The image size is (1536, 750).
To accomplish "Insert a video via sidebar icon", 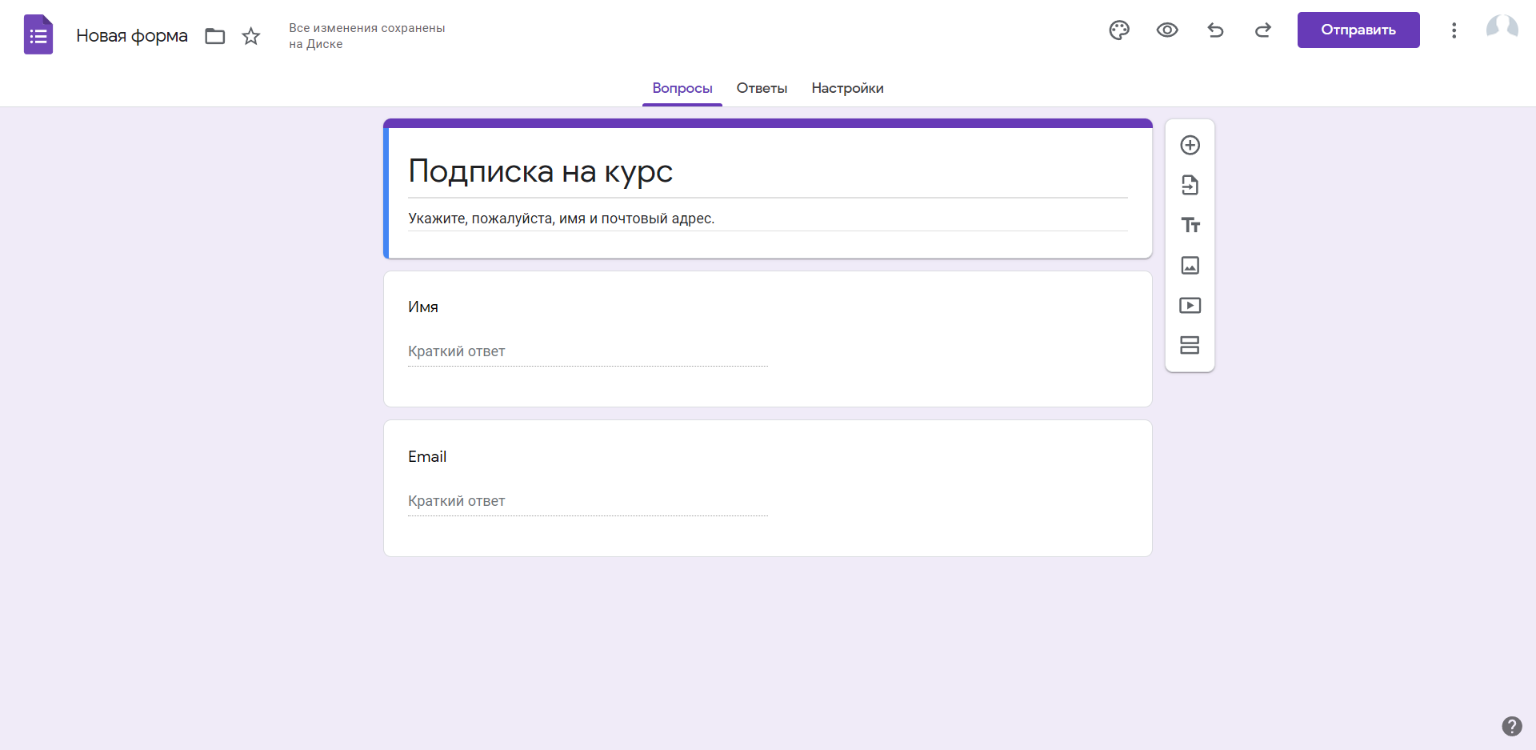I will (x=1190, y=305).
